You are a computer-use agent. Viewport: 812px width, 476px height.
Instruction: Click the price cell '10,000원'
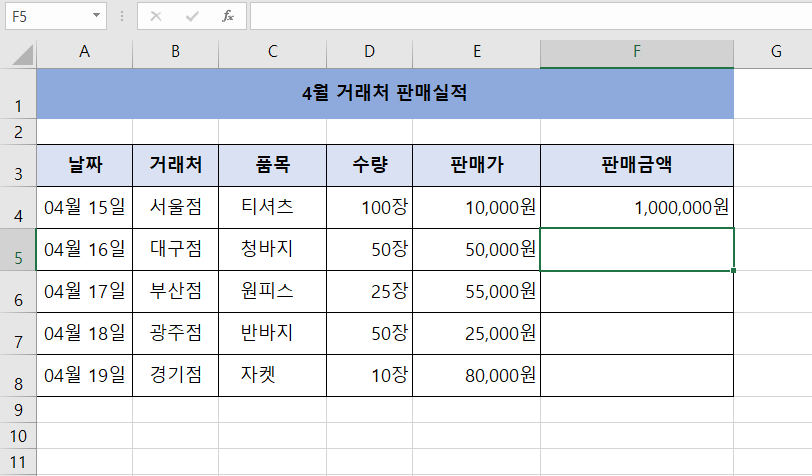pos(476,208)
